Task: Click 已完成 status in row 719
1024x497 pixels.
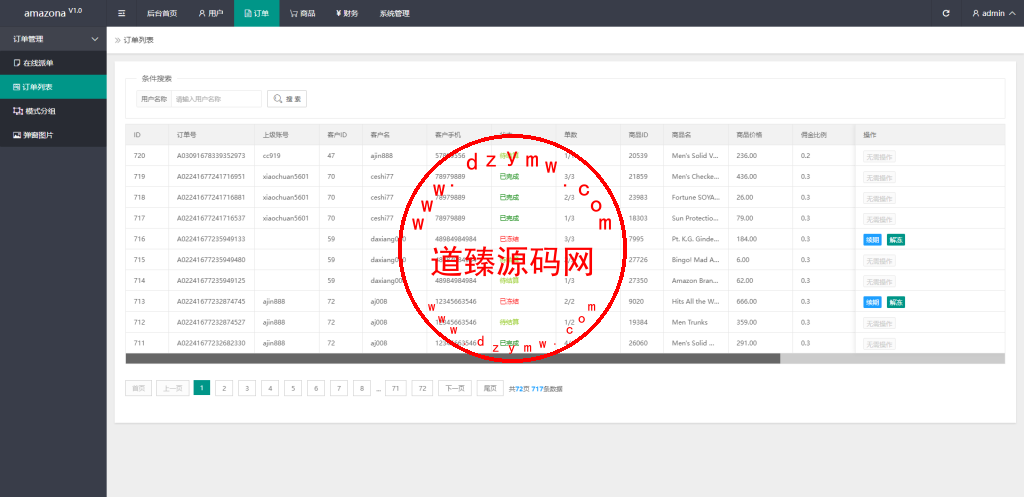Action: tap(509, 177)
